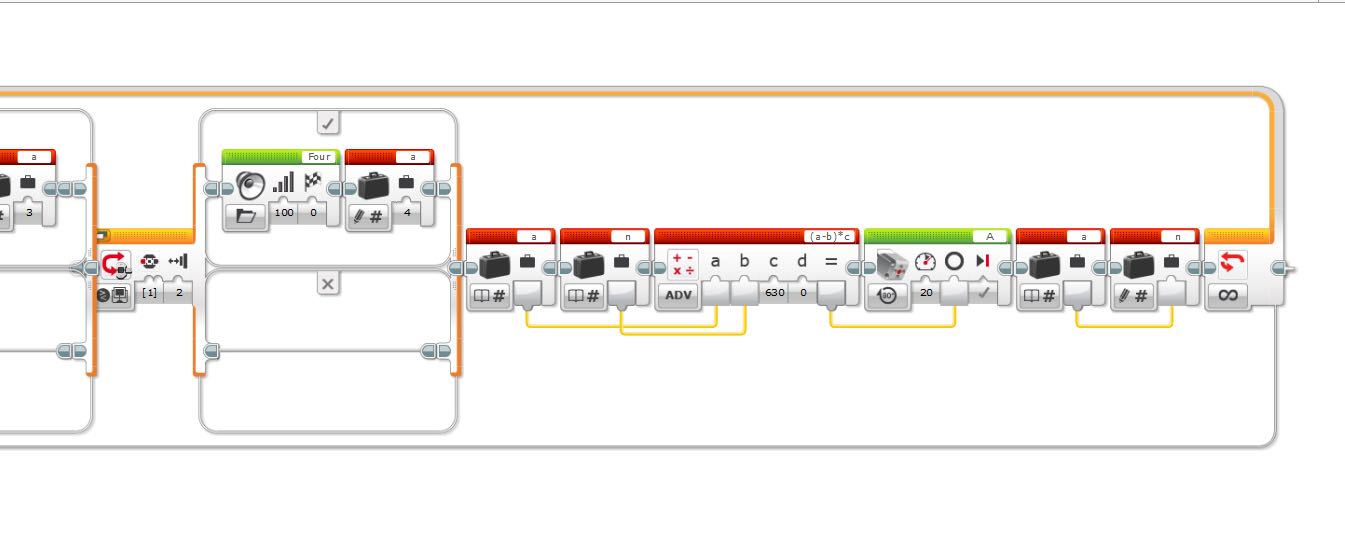Open the ADV mode selector on Math block
Image resolution: width=1345 pixels, height=559 pixels.
(x=678, y=295)
